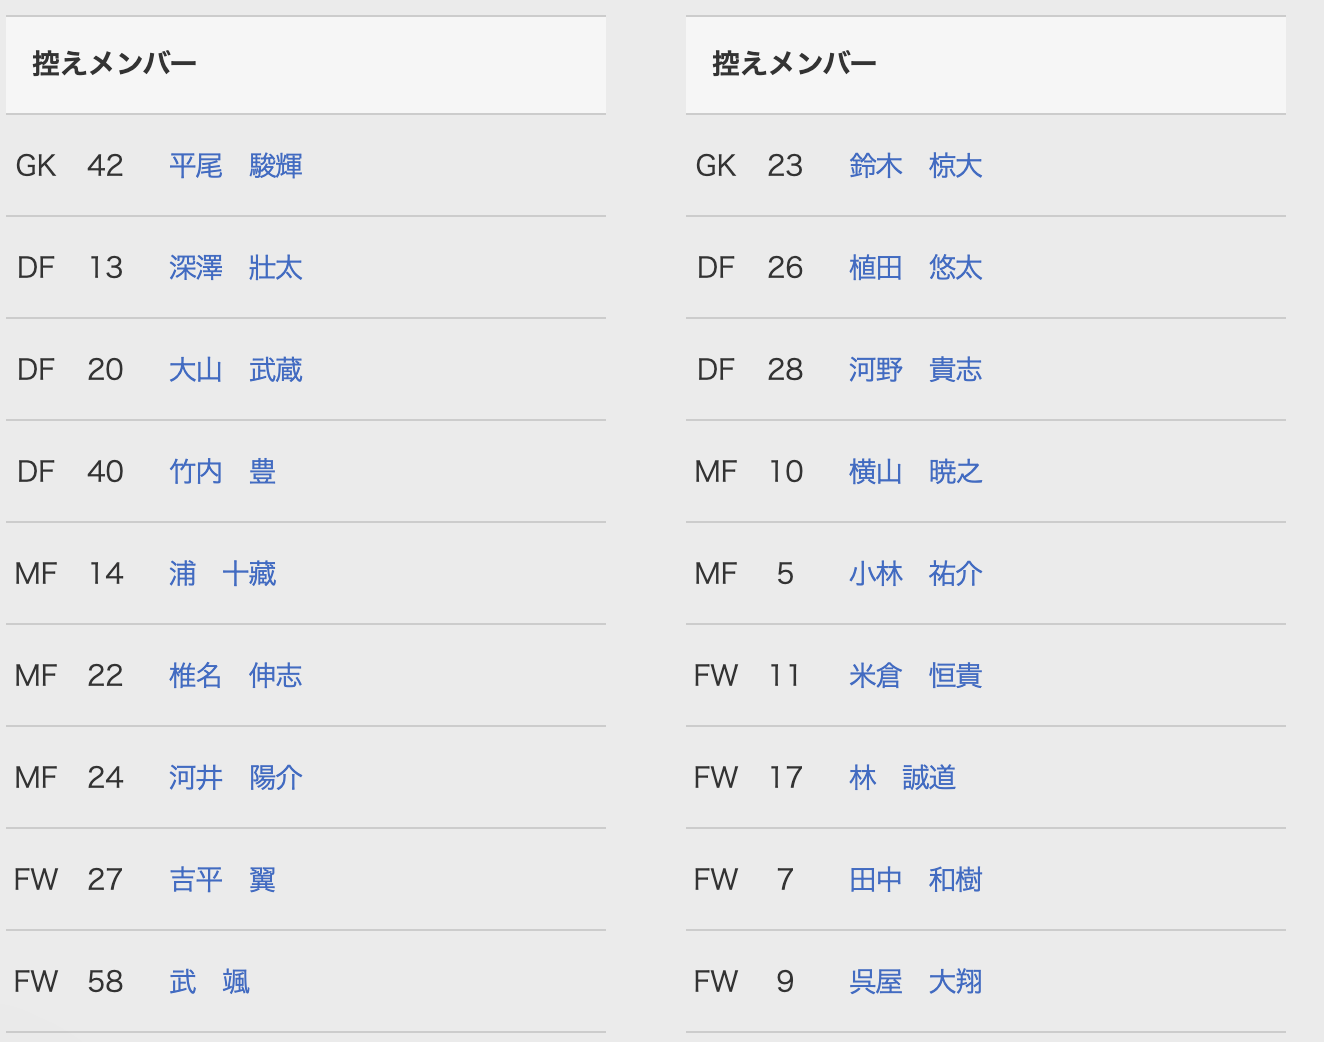
Task: Click 横山 暁之 name link
Action: coord(915,472)
